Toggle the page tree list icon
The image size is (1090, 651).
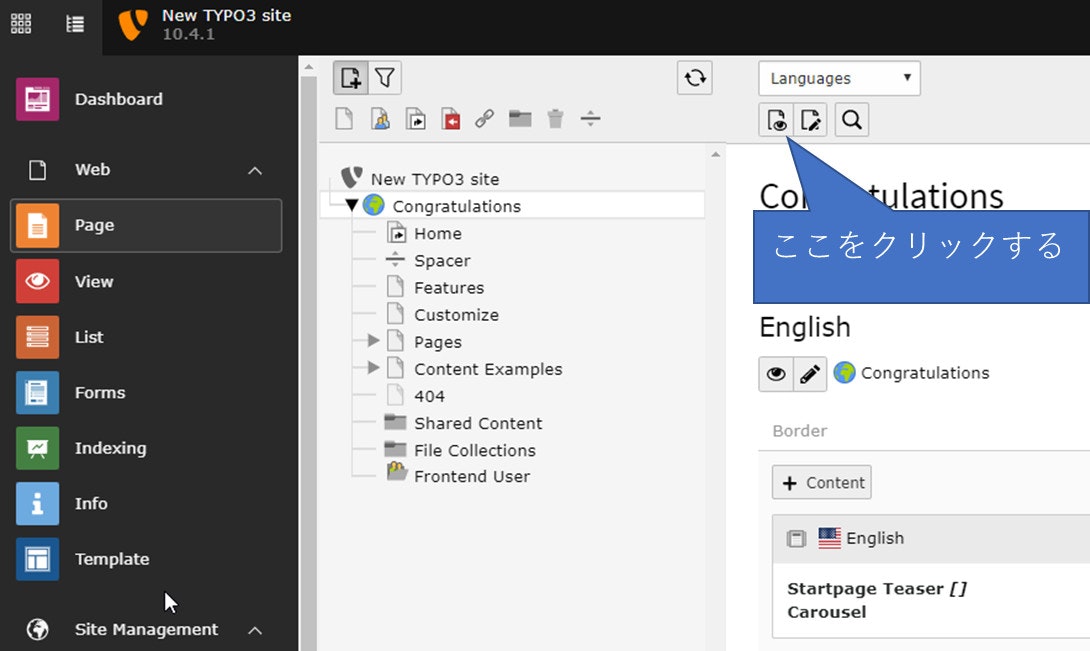[x=75, y=24]
